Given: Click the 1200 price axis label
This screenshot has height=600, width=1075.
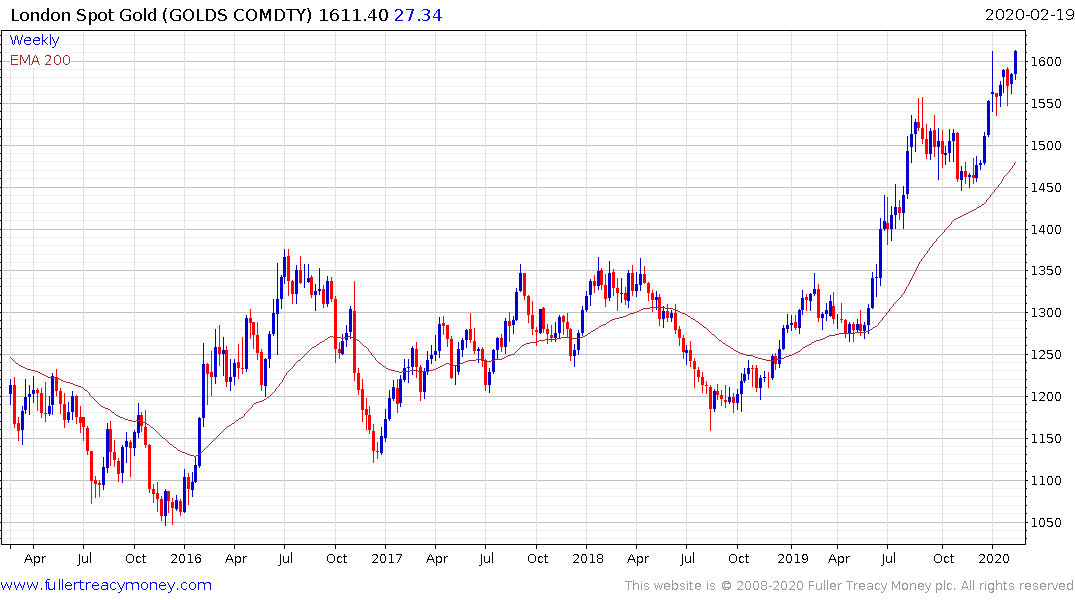Looking at the screenshot, I should point(1046,396).
